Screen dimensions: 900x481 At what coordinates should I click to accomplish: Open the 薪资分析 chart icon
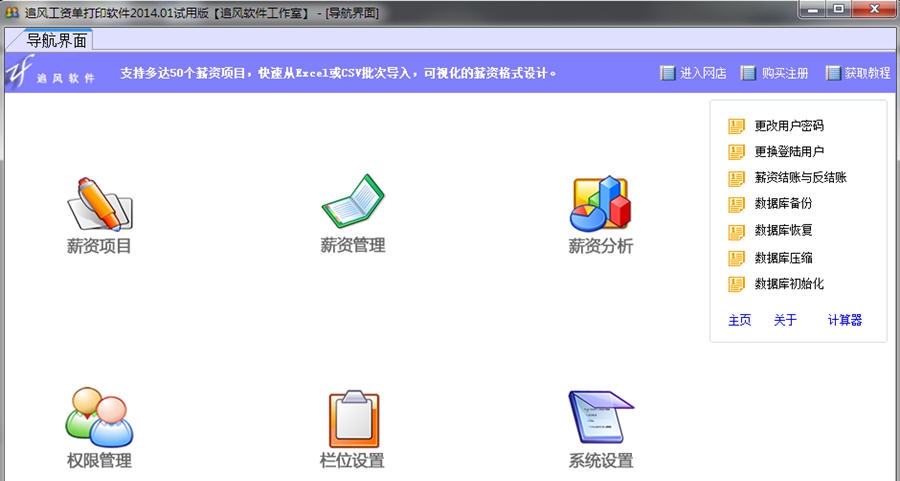pos(600,204)
